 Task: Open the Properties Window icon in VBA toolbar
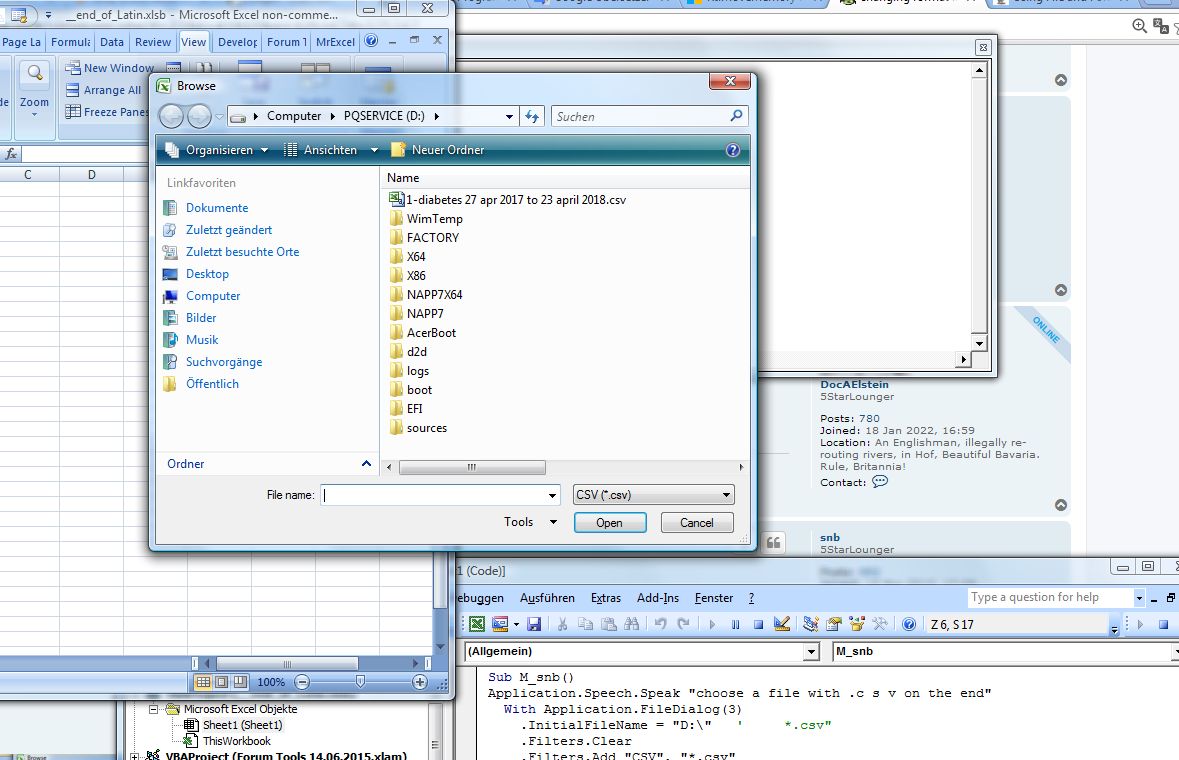(x=833, y=624)
